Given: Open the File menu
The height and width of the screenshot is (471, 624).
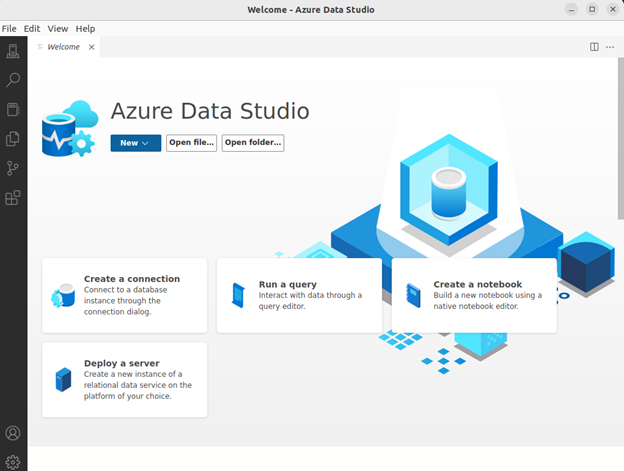Looking at the screenshot, I should click(x=9, y=29).
